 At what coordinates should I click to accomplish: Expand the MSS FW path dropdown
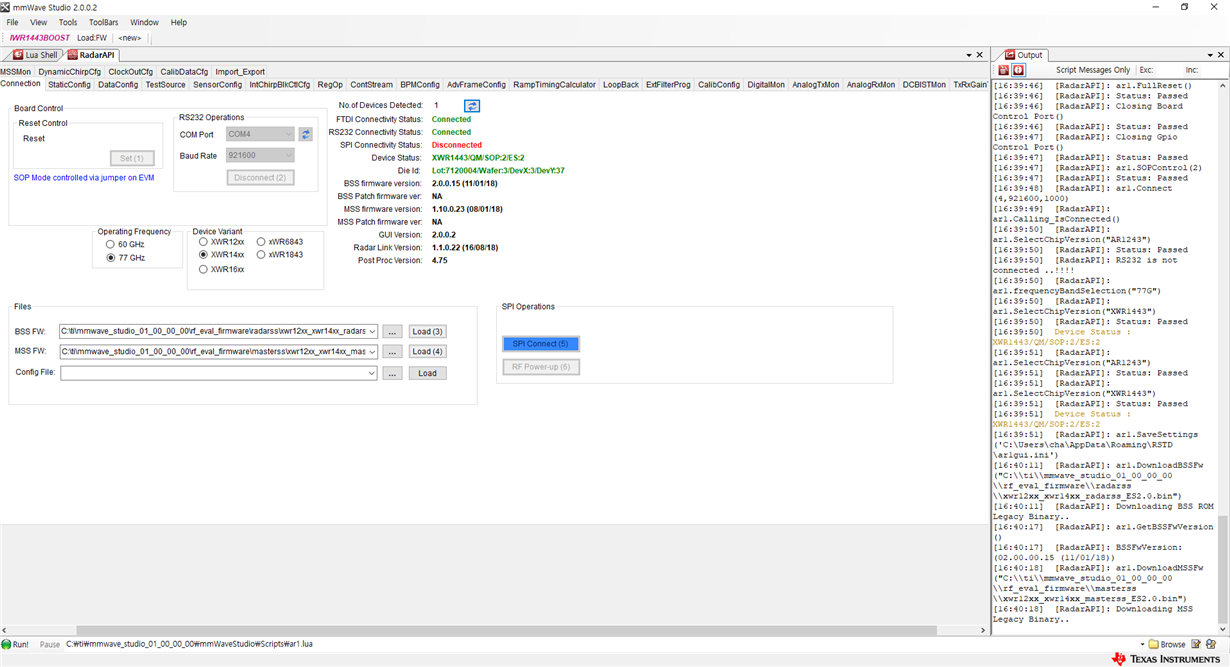point(372,352)
